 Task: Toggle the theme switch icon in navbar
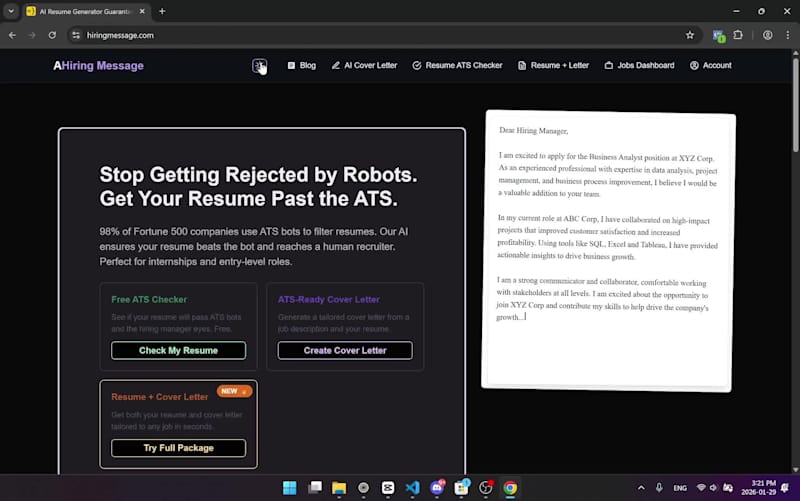(x=259, y=66)
